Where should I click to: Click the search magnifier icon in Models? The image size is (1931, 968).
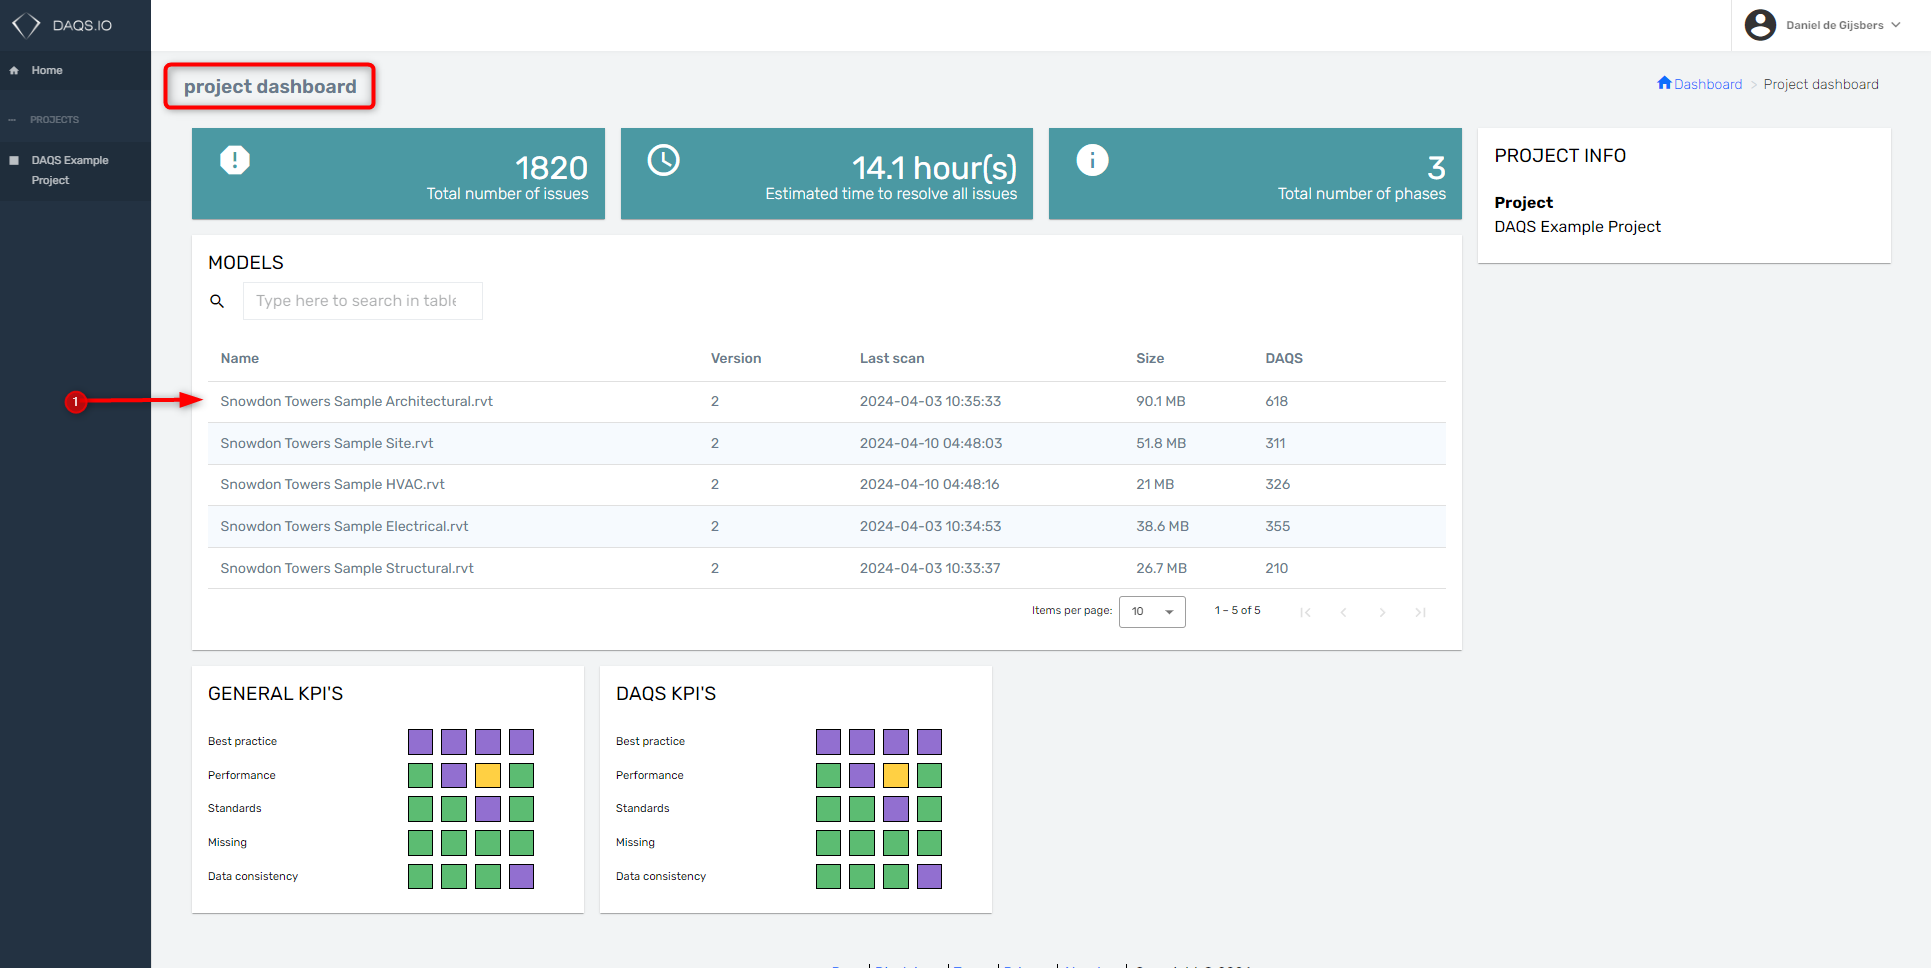(x=217, y=301)
